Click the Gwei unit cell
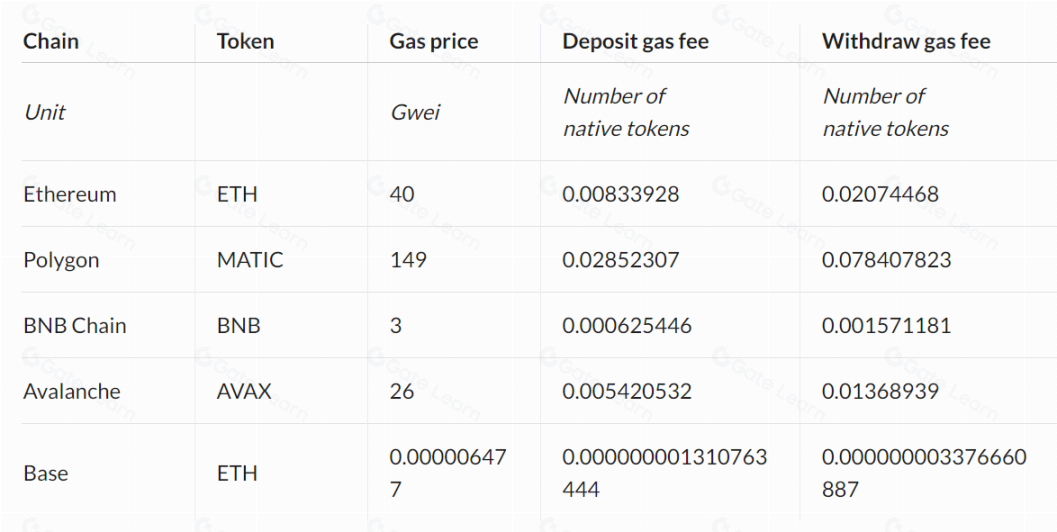This screenshot has width=1057, height=532. (x=414, y=113)
